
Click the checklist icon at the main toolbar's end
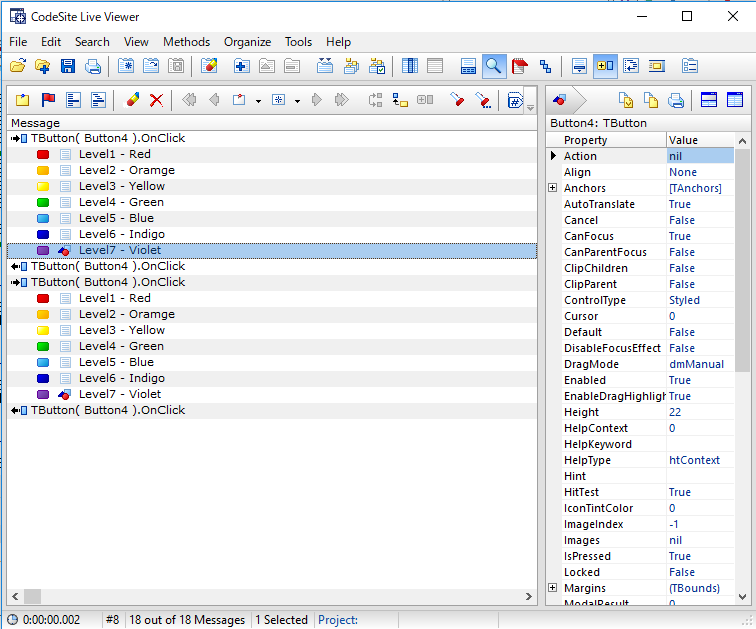click(x=690, y=66)
